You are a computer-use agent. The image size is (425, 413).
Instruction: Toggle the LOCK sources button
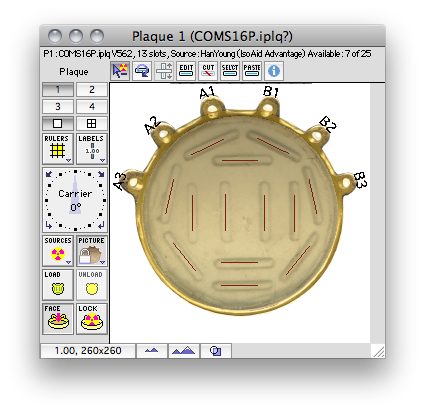92,319
